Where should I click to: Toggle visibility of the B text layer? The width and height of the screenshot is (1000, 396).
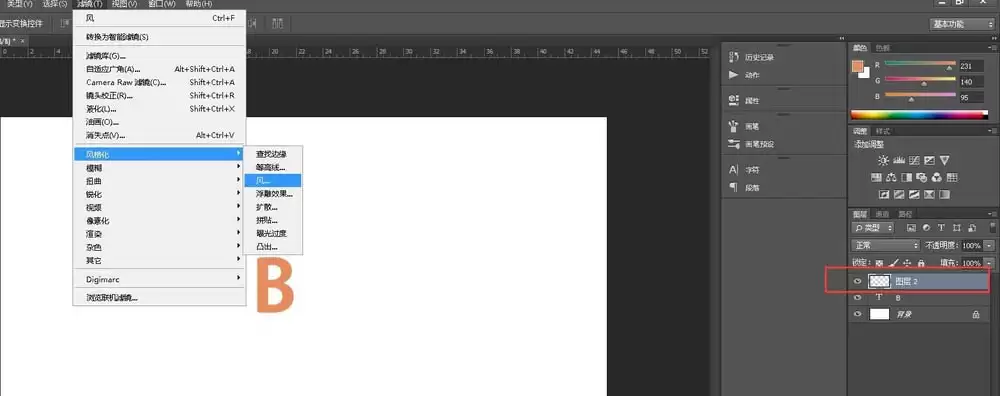[x=858, y=298]
